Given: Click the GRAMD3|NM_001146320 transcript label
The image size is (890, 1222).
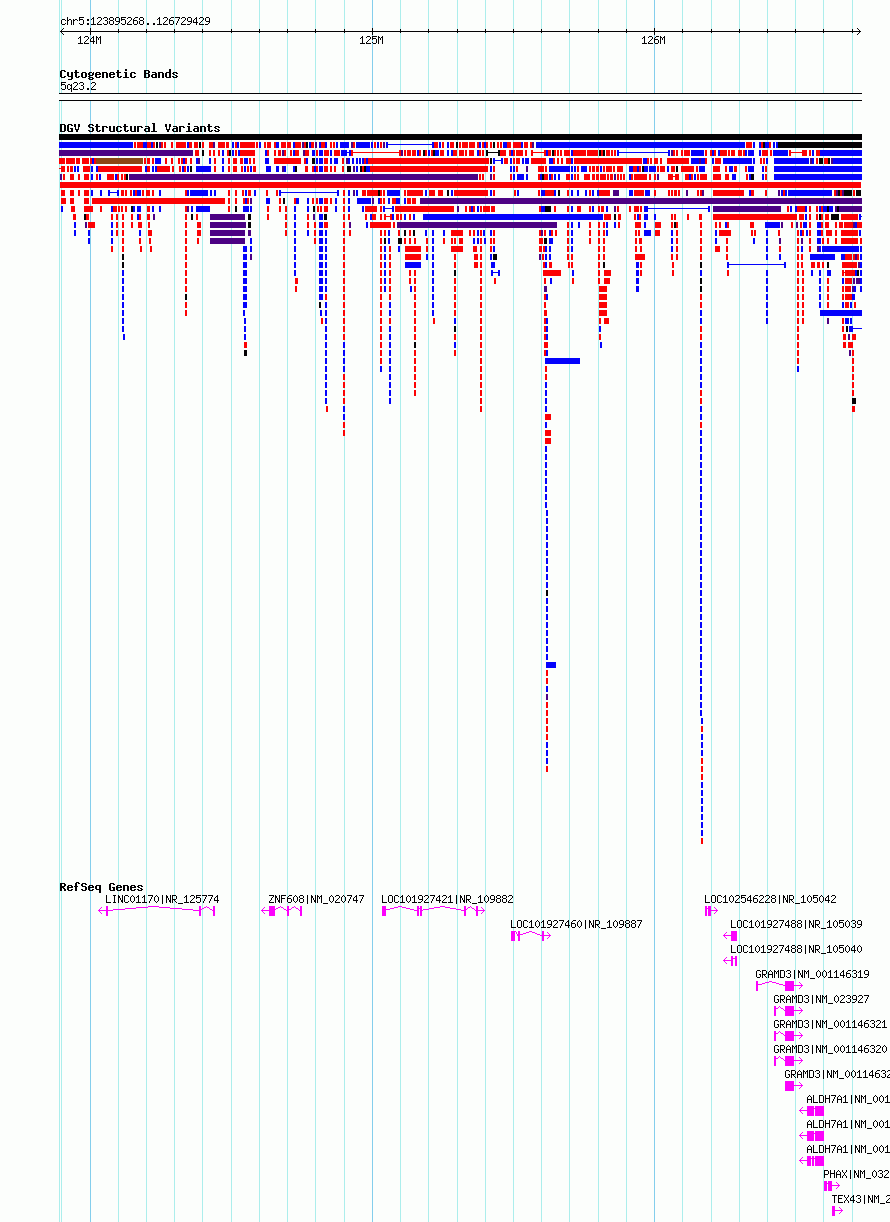Looking at the screenshot, I should (830, 1049).
